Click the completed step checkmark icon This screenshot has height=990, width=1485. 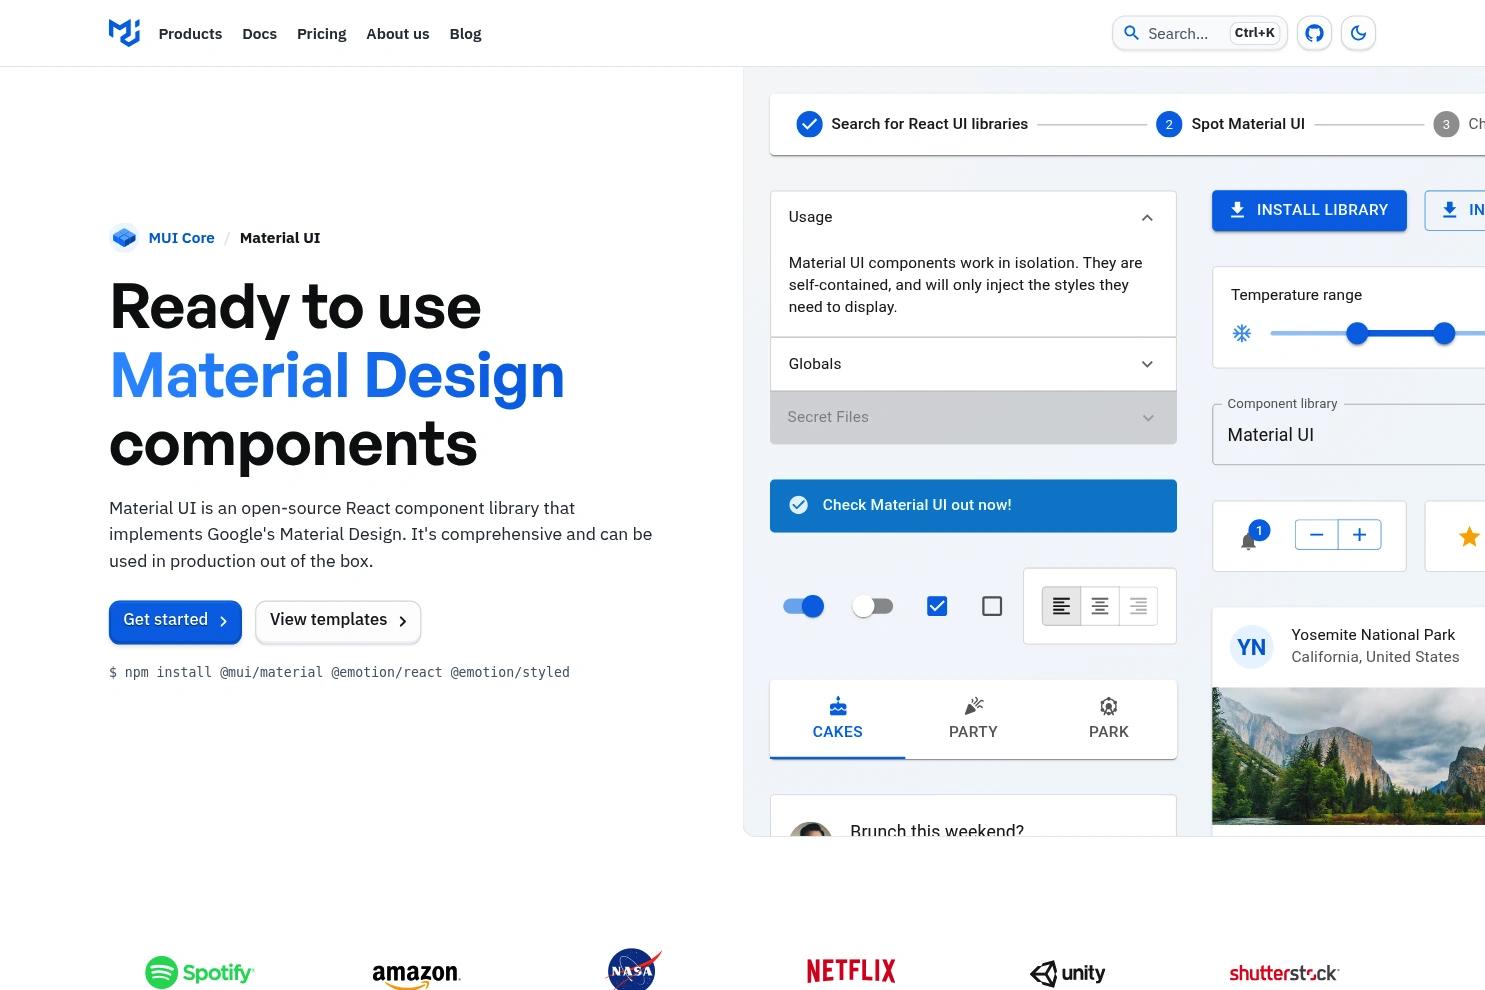(809, 124)
